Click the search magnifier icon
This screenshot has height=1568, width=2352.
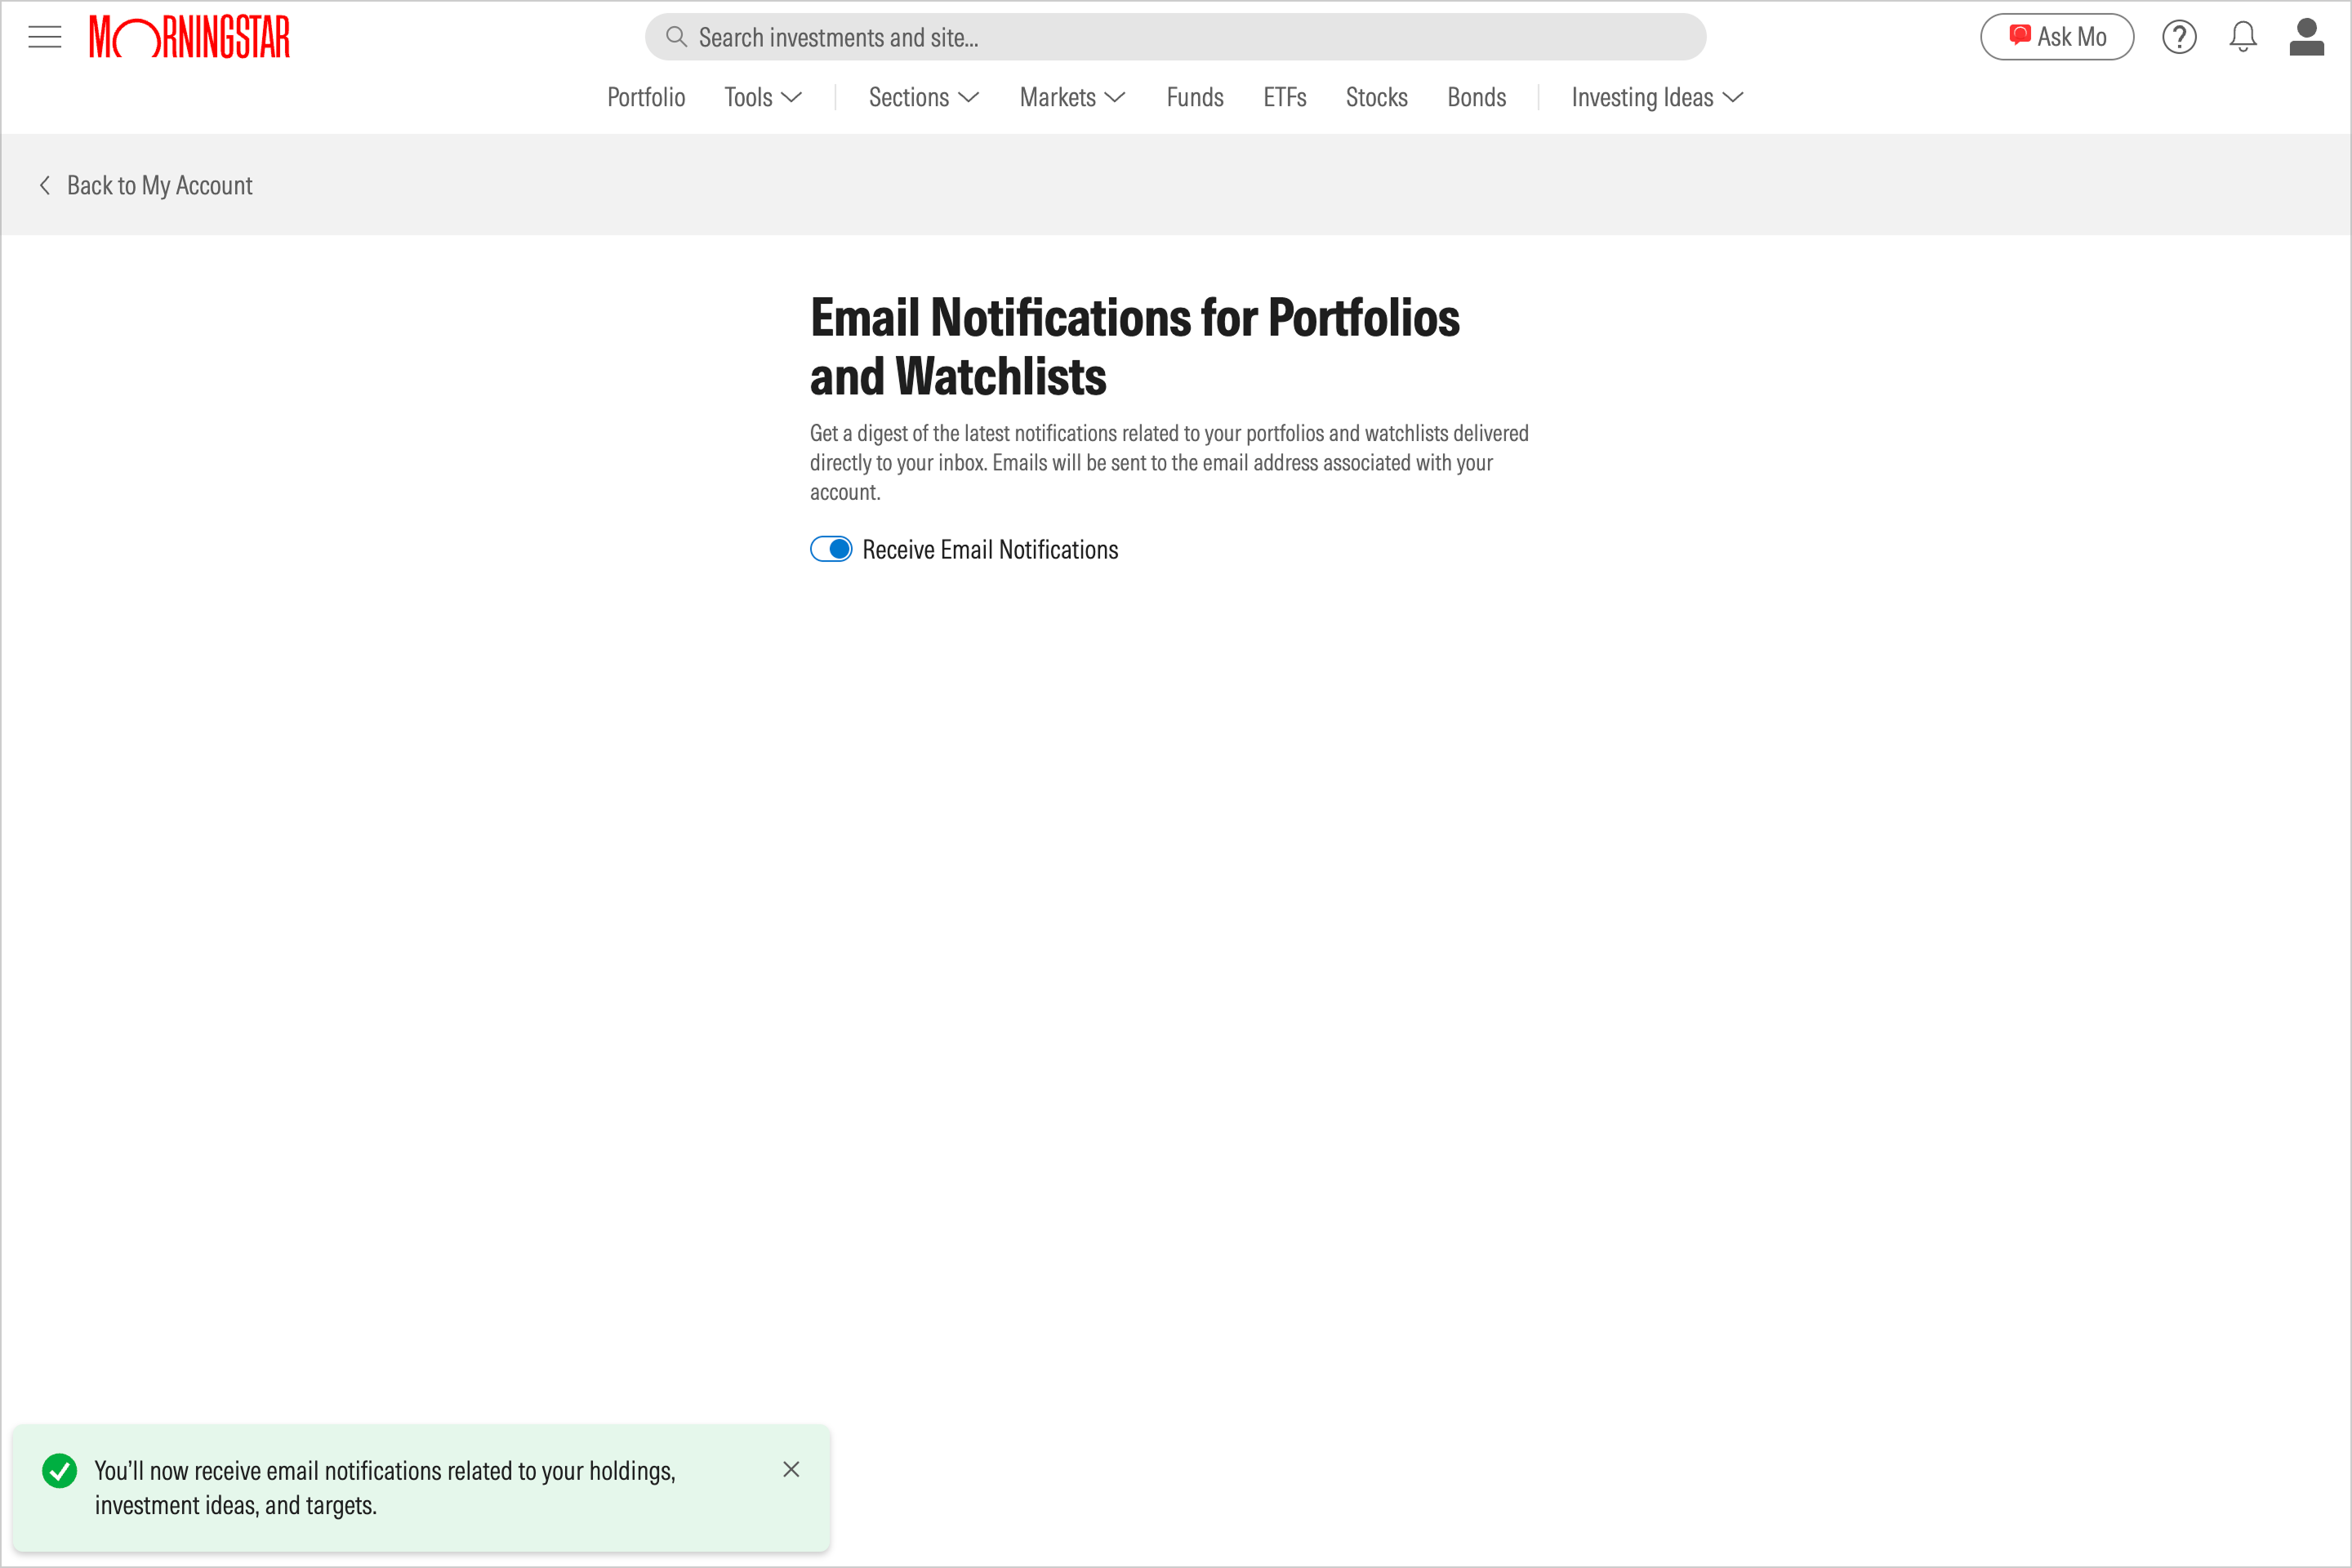point(676,37)
